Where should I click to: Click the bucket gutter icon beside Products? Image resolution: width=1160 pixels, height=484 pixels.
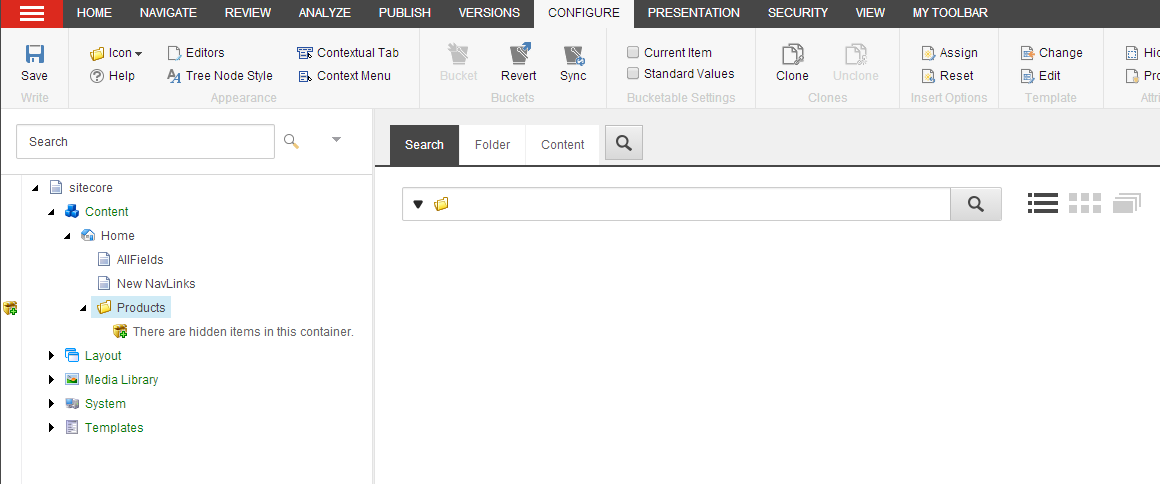click(x=10, y=308)
